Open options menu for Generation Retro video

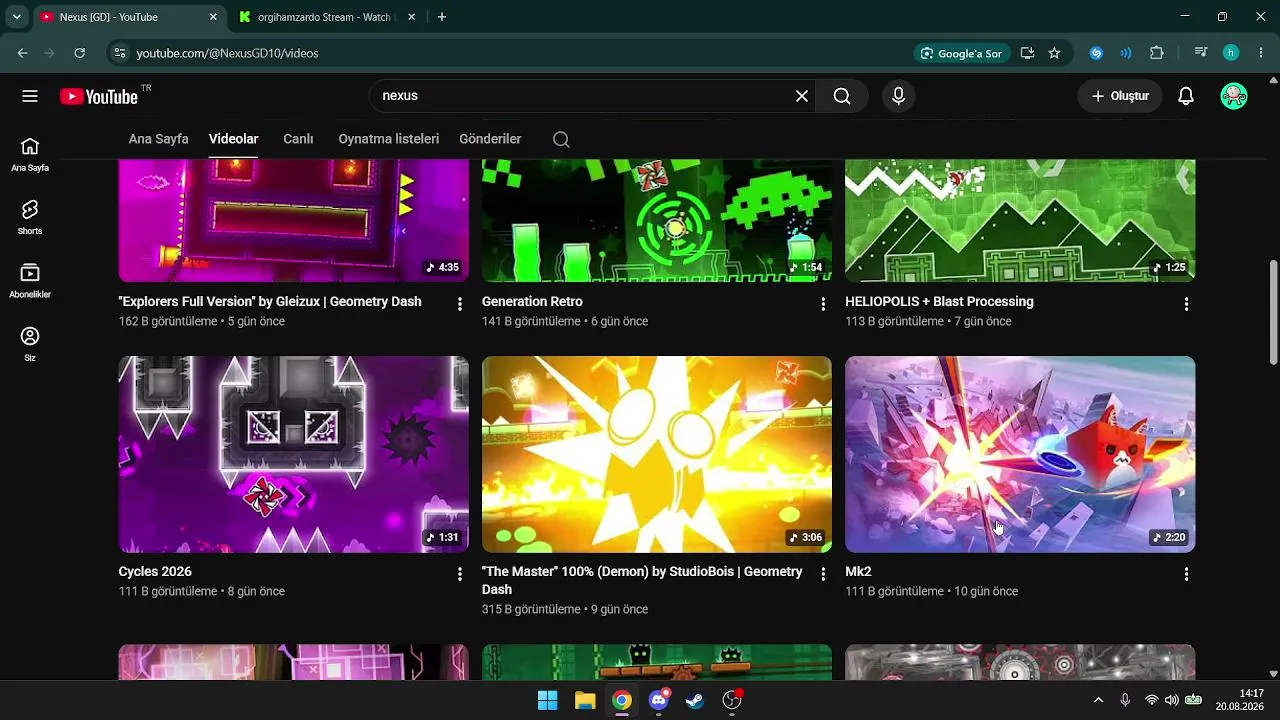point(823,303)
